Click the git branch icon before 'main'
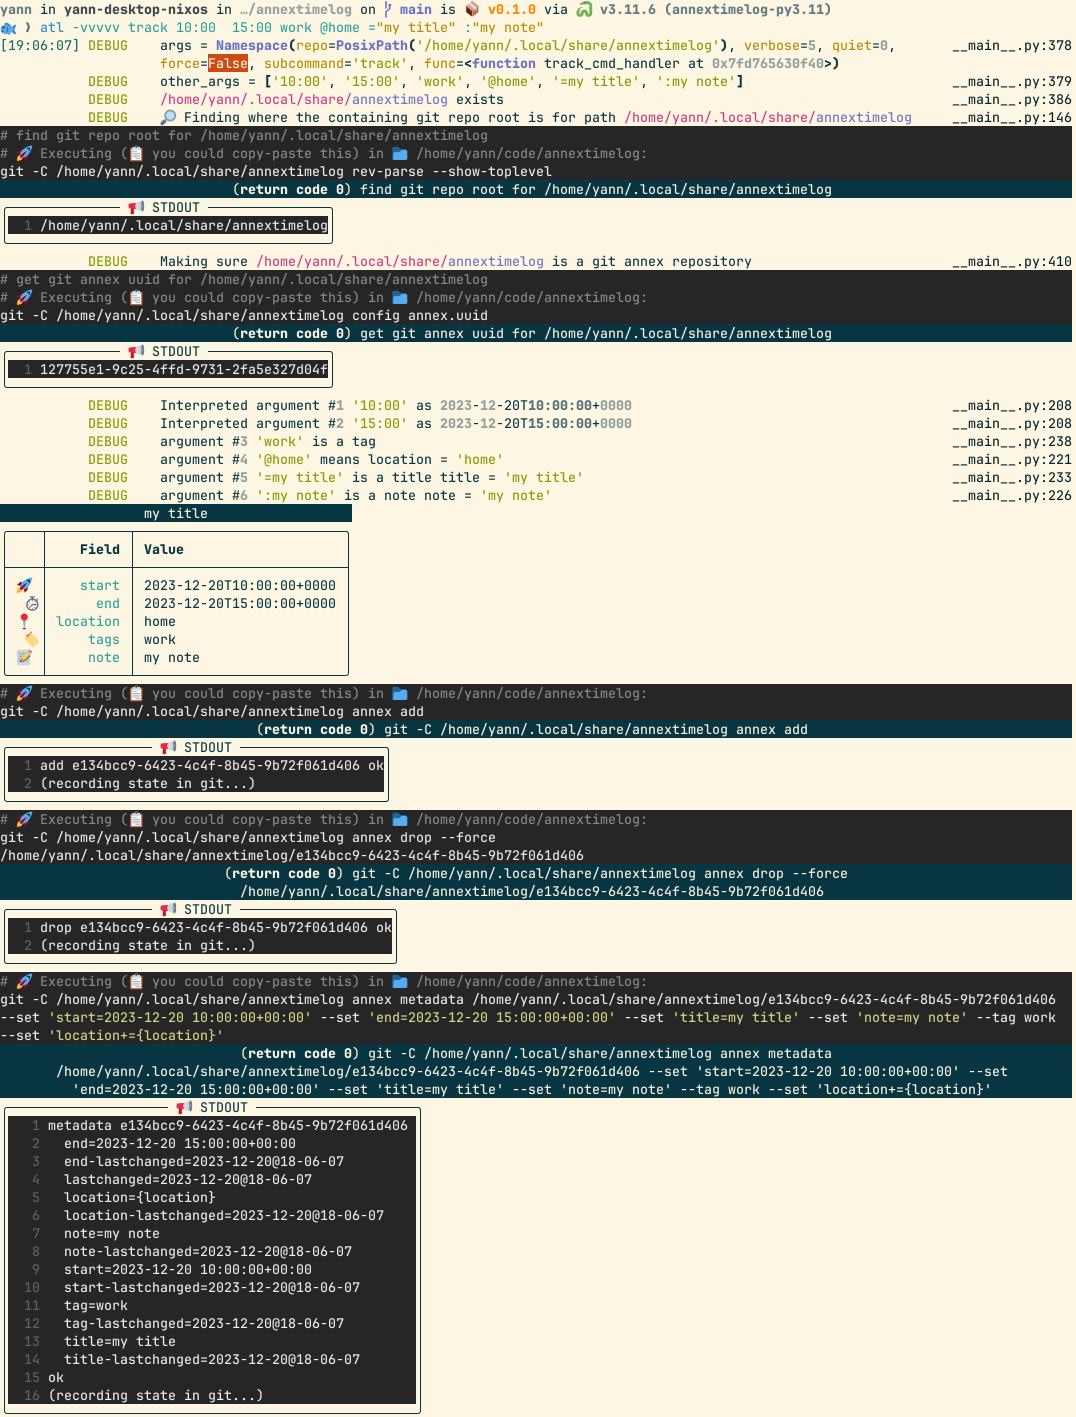 point(388,9)
